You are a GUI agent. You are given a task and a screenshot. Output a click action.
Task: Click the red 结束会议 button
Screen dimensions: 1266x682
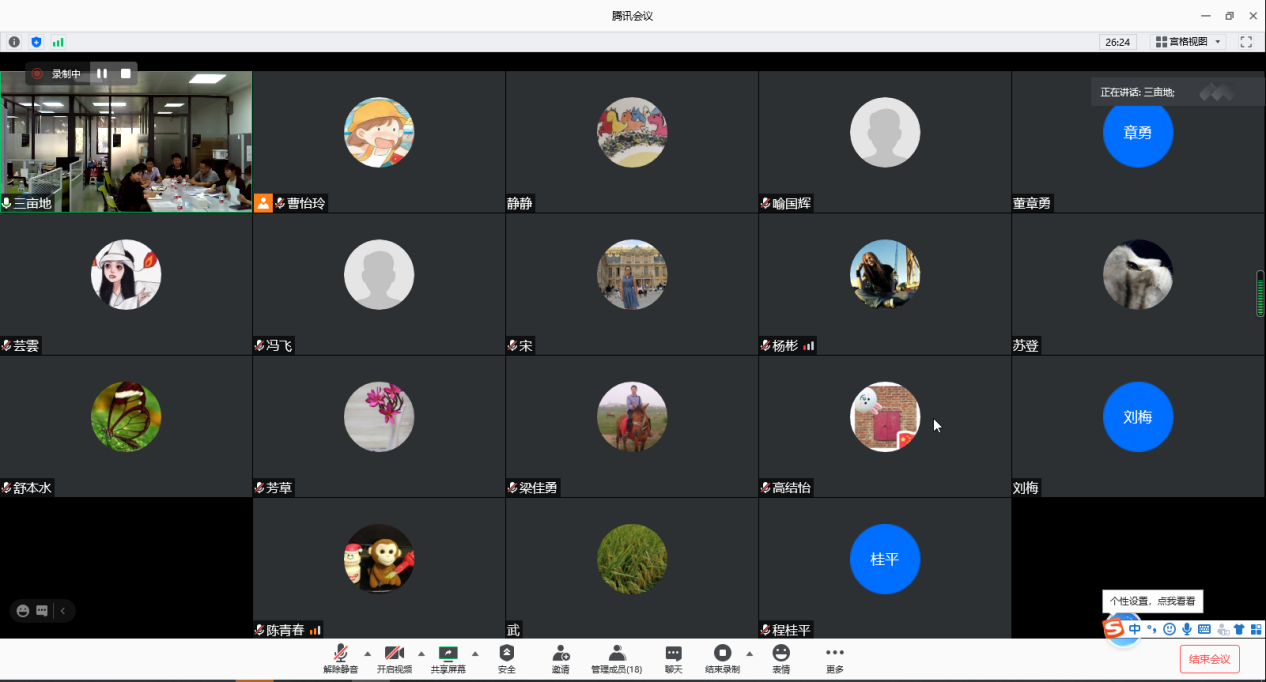(x=1210, y=659)
